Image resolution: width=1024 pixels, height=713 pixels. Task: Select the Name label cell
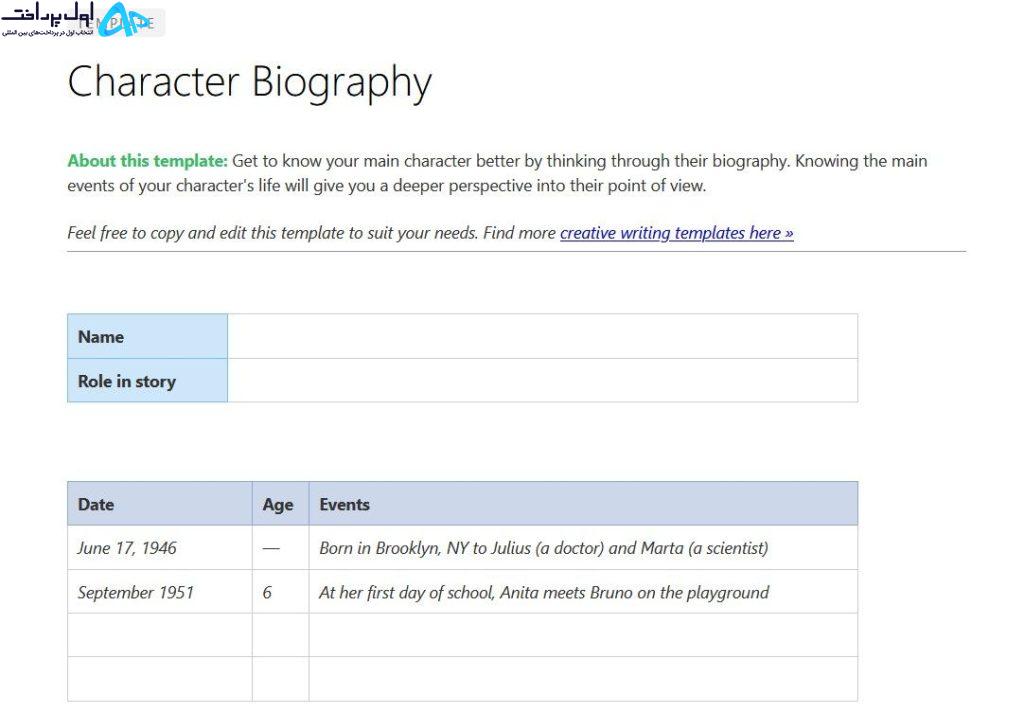(x=148, y=336)
